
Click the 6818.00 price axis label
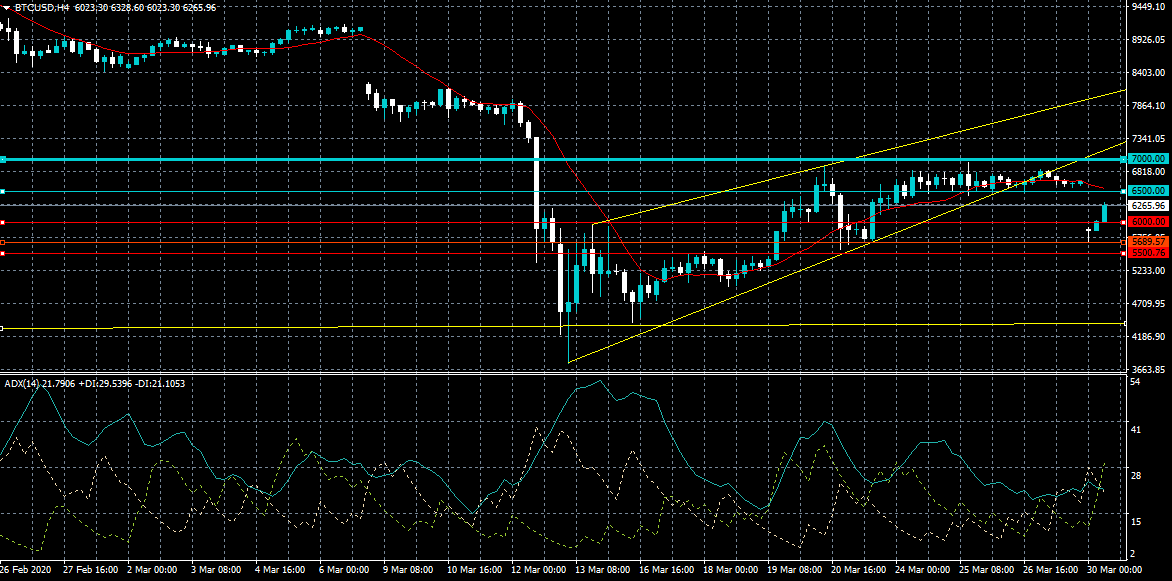[1149, 171]
